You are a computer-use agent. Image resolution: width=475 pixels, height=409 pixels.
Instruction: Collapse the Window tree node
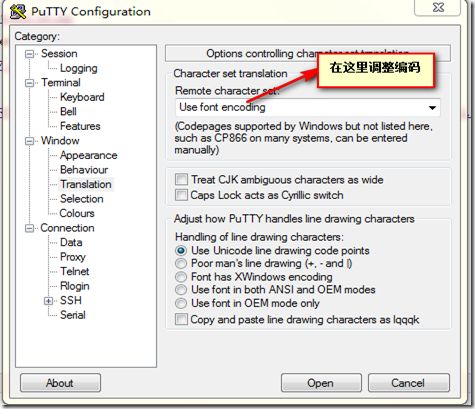click(x=30, y=141)
